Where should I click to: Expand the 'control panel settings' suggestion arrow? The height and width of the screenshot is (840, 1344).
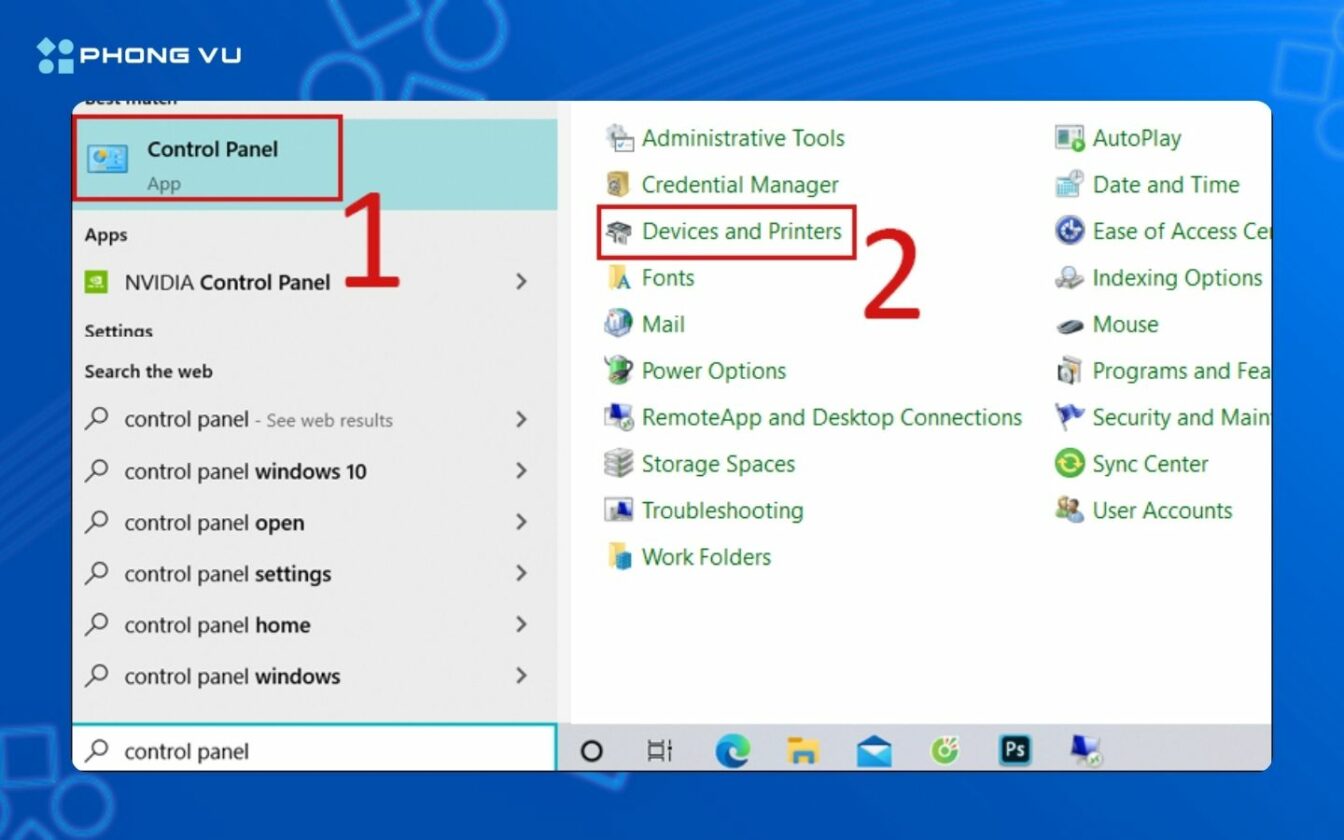click(521, 573)
